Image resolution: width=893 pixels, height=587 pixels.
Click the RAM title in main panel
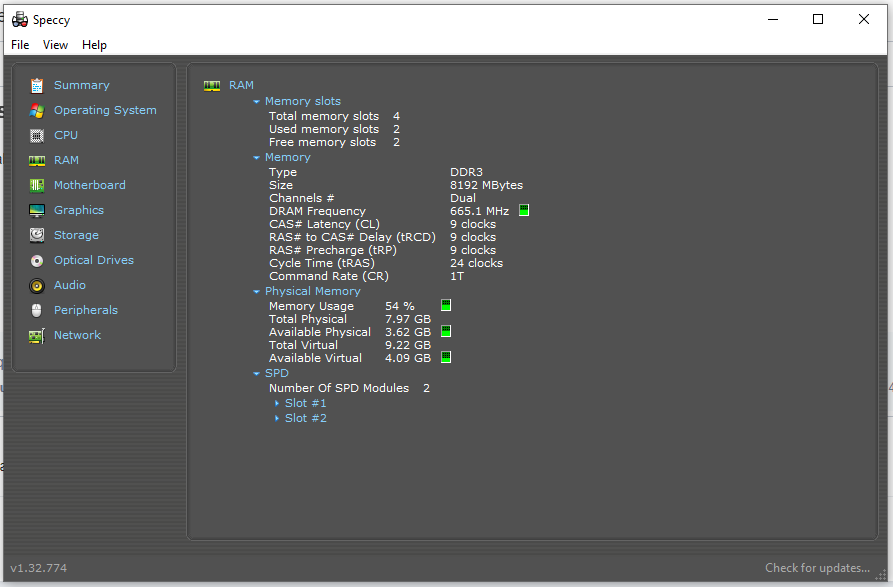click(x=241, y=85)
